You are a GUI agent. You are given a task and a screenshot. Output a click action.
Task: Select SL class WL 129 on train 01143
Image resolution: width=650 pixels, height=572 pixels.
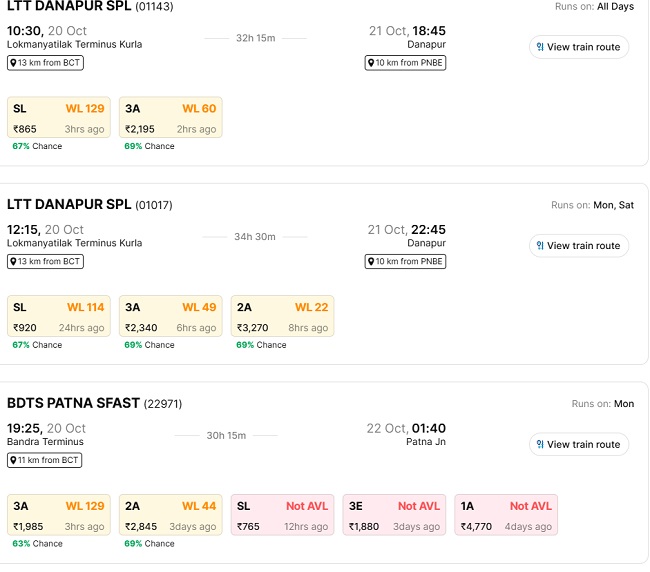58,118
